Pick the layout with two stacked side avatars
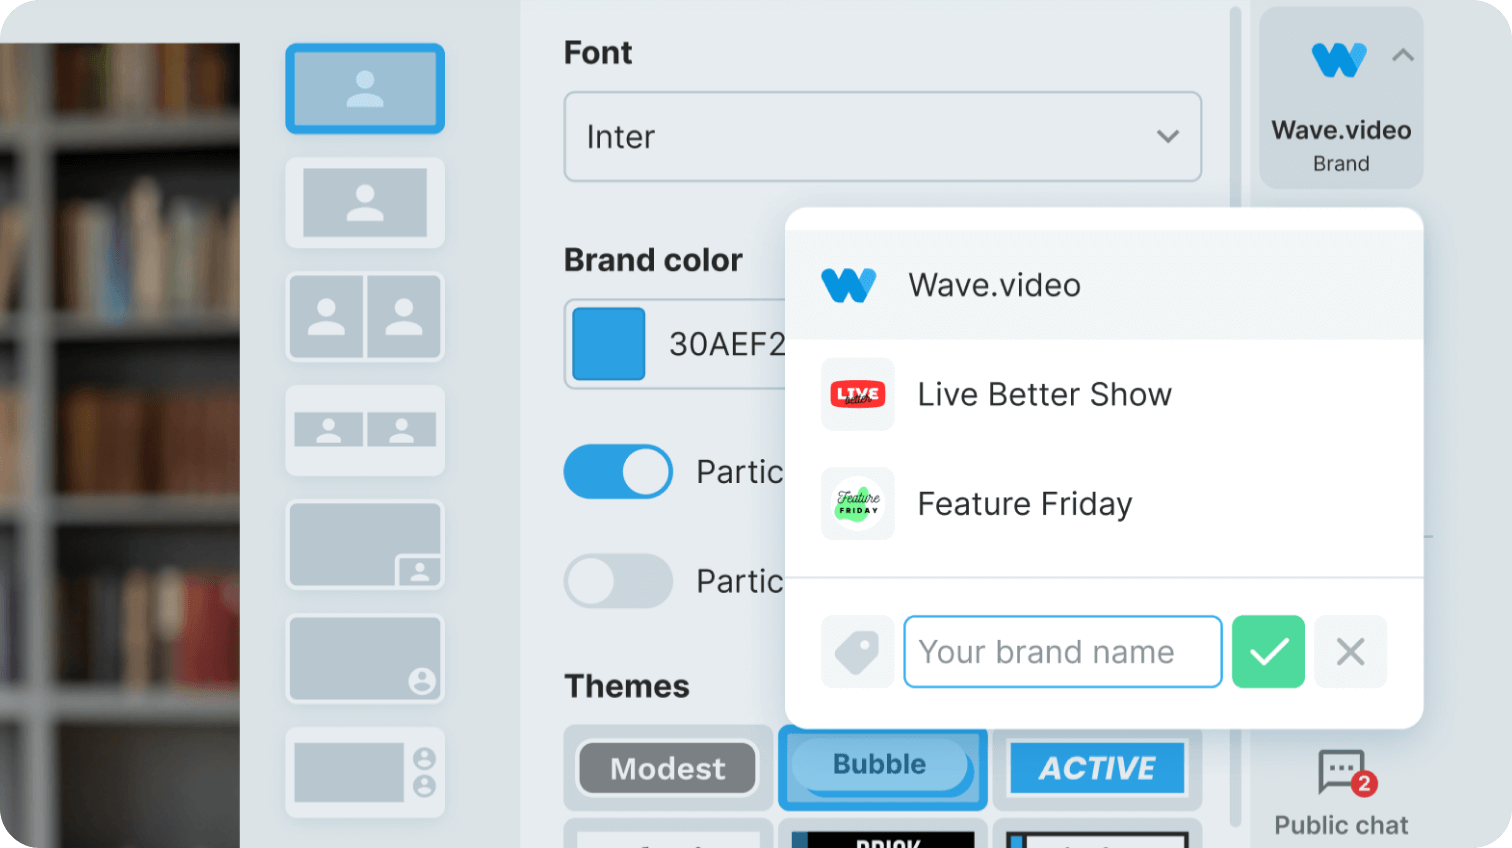 (365, 773)
